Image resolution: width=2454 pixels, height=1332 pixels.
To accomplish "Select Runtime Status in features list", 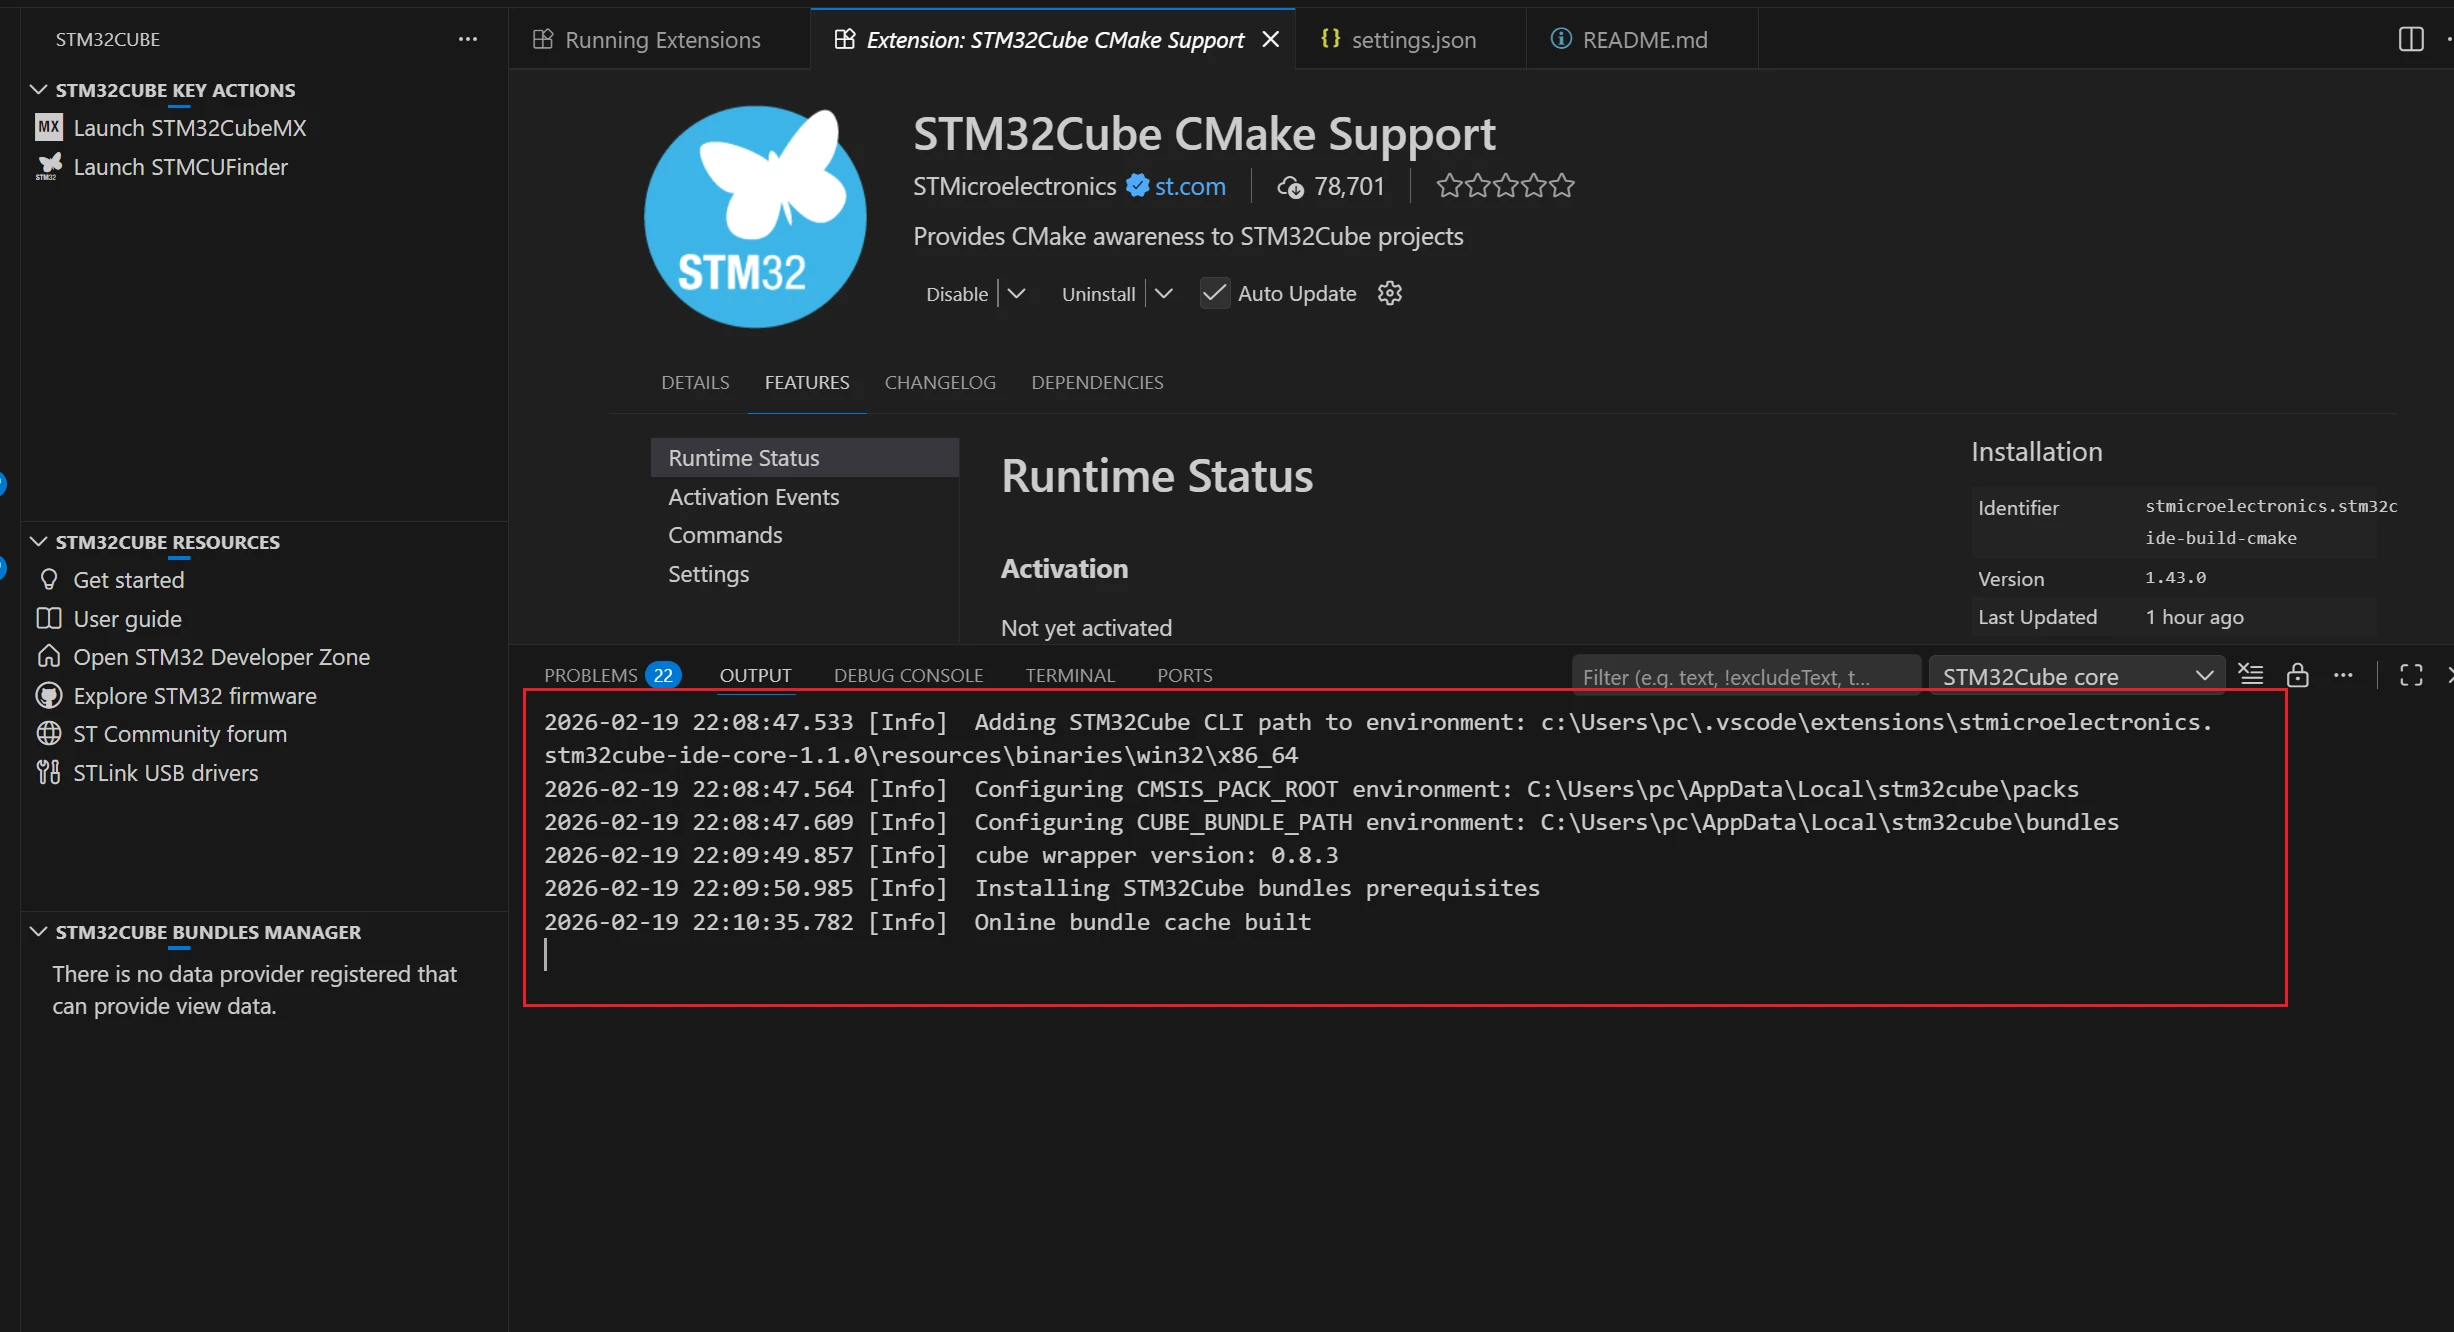I will [804, 458].
